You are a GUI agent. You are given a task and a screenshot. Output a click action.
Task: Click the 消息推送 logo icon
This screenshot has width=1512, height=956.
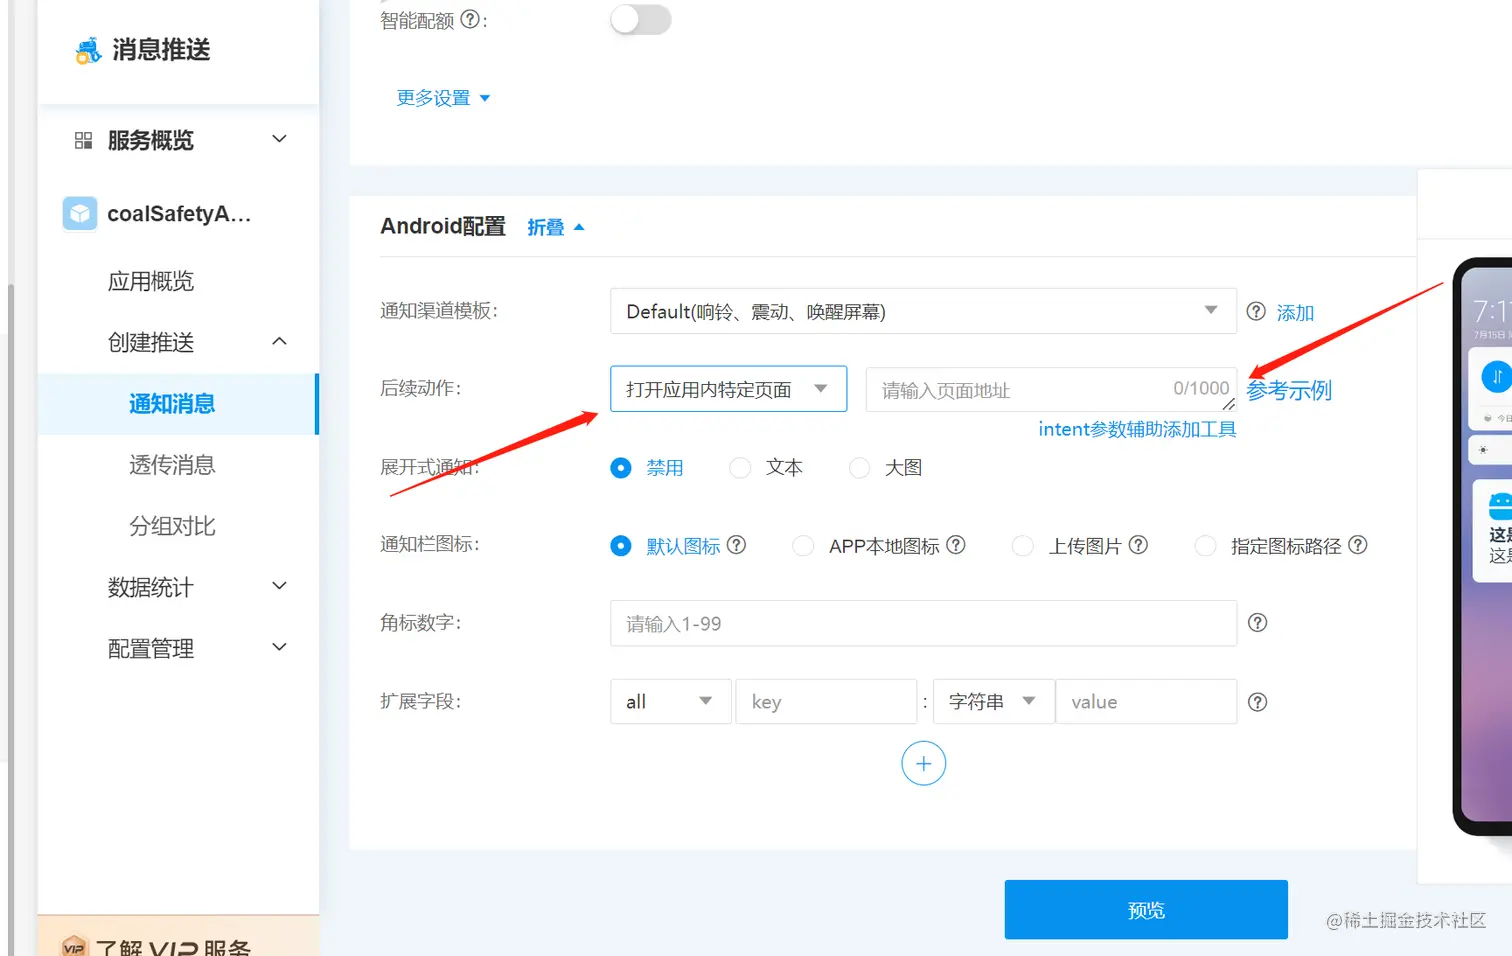[88, 50]
